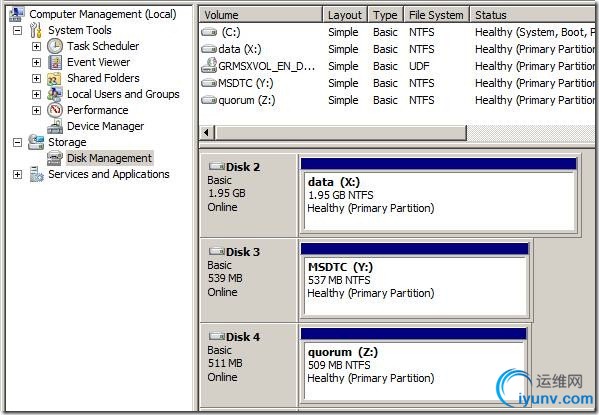Click the MSDTC (Y:) volume drive icon

(x=209, y=83)
